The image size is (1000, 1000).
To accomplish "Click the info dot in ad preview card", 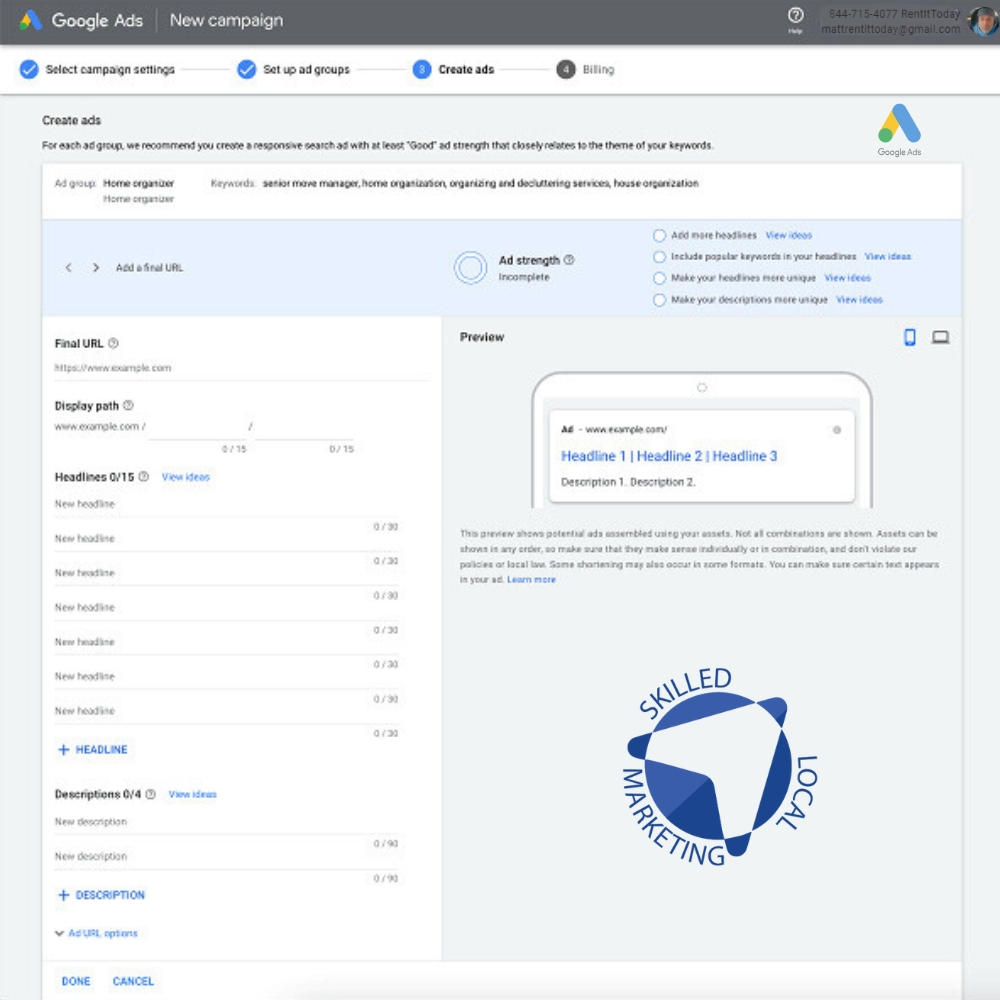I will pyautogui.click(x=837, y=430).
